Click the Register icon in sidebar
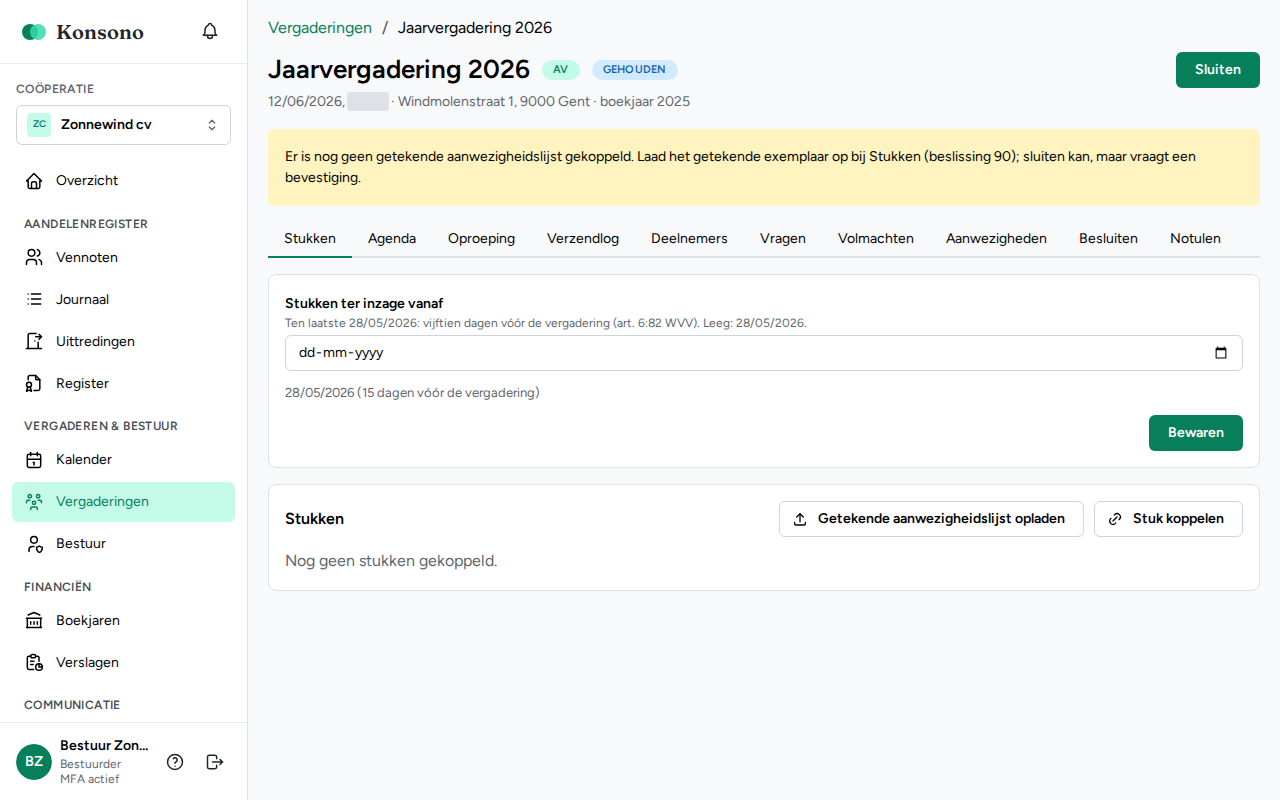The height and width of the screenshot is (800, 1280). pos(34,384)
